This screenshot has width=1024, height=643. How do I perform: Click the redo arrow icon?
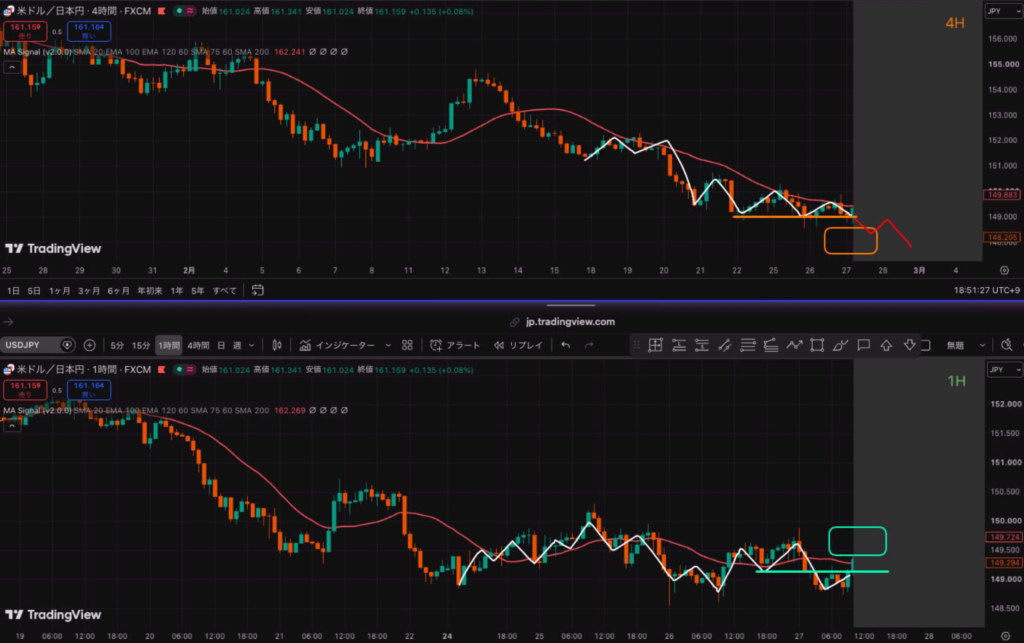pyautogui.click(x=589, y=345)
